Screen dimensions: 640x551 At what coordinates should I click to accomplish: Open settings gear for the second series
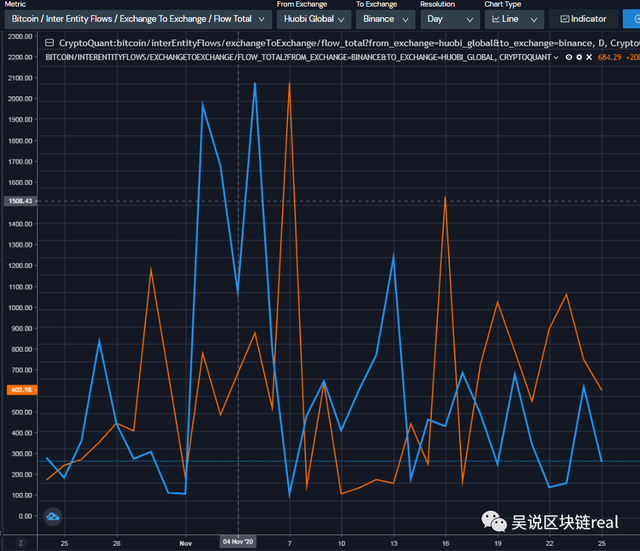click(x=578, y=57)
